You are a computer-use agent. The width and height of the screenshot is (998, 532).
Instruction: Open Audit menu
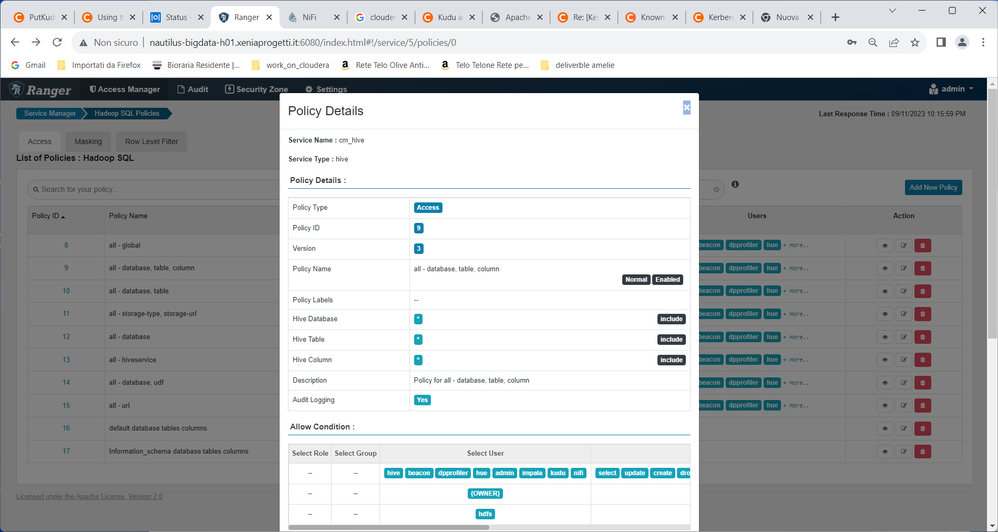tap(193, 90)
